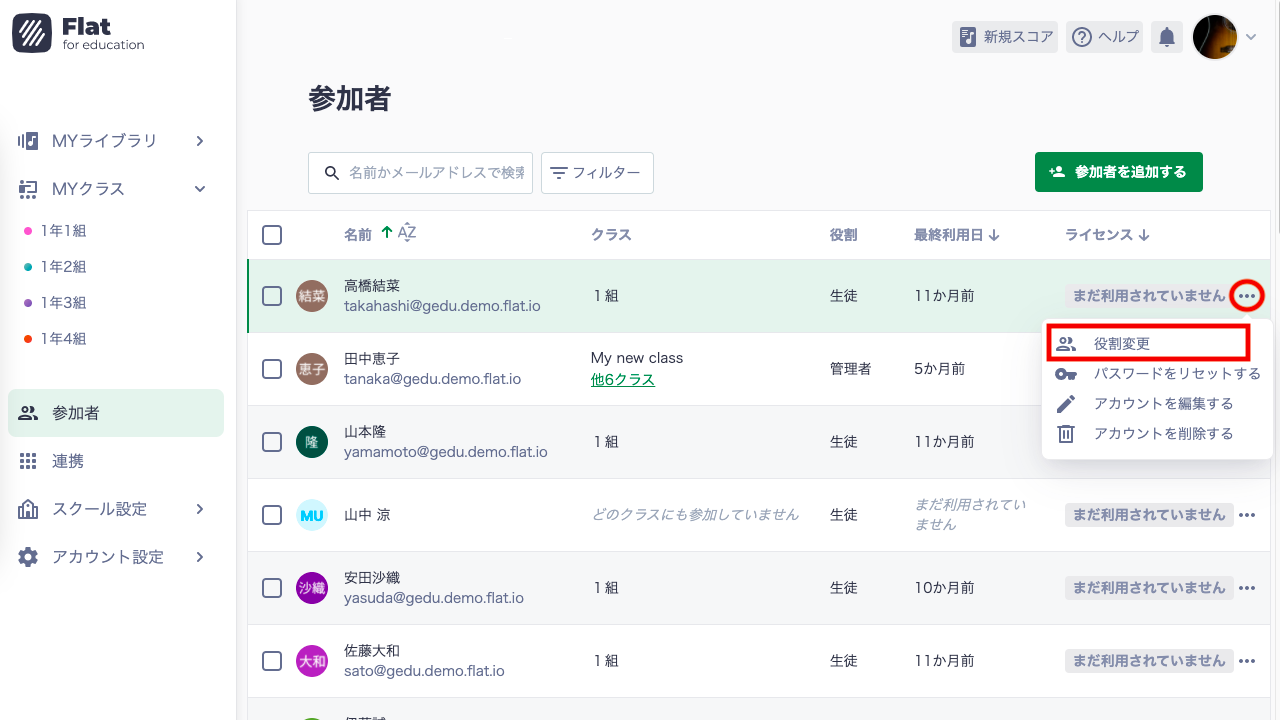Screen dimensions: 1280x720
Task: Expand the スクール設定 section
Action: coord(199,508)
